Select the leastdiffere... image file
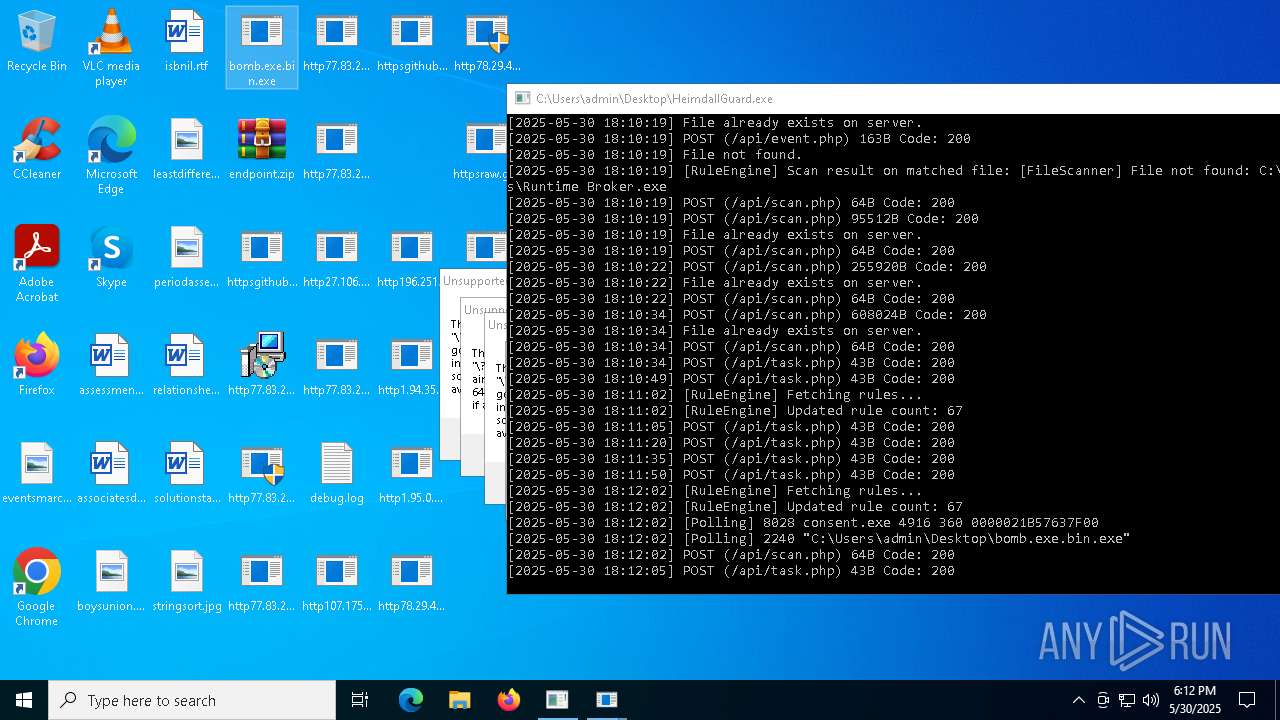 pyautogui.click(x=186, y=150)
